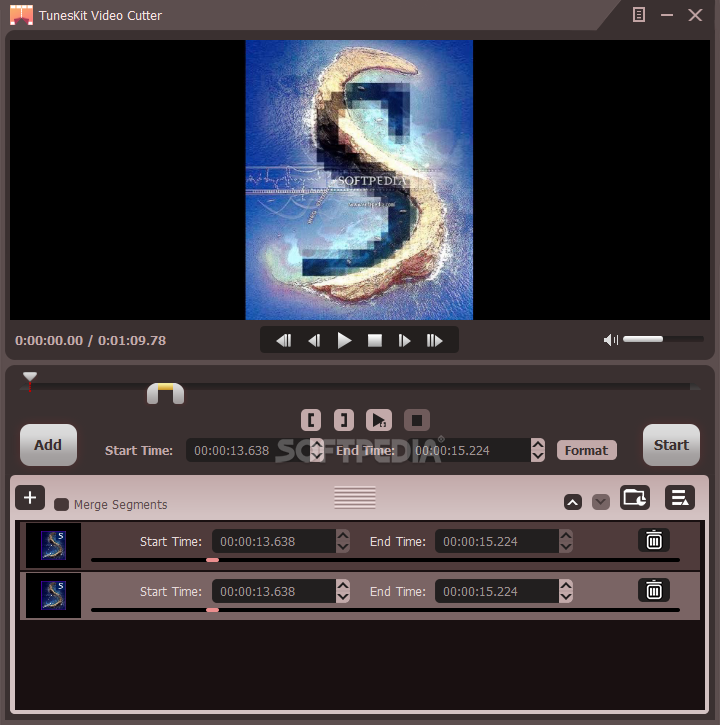Open the converted list icon
This screenshot has height=725, width=720.
[680, 498]
